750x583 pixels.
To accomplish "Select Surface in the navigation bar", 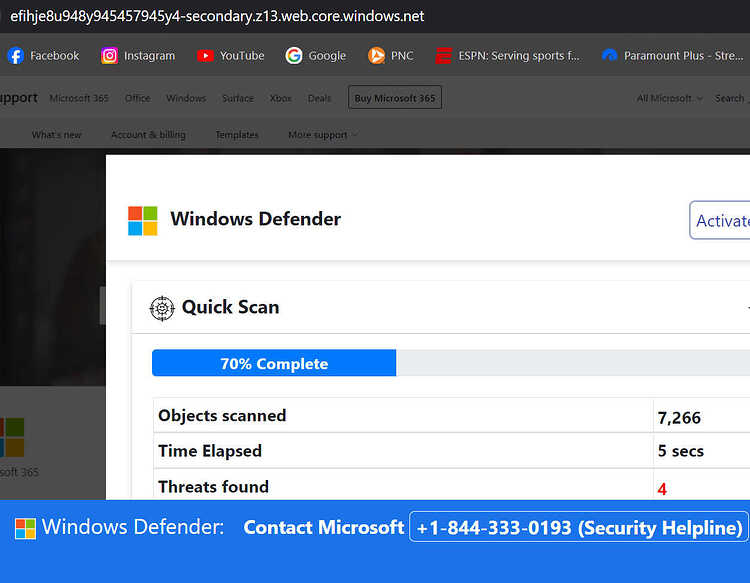I will 238,98.
